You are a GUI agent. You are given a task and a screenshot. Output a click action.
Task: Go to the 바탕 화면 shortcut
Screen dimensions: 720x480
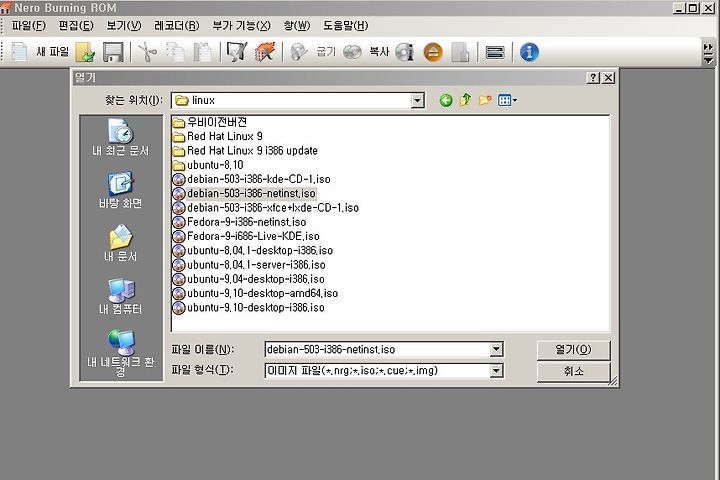121,190
